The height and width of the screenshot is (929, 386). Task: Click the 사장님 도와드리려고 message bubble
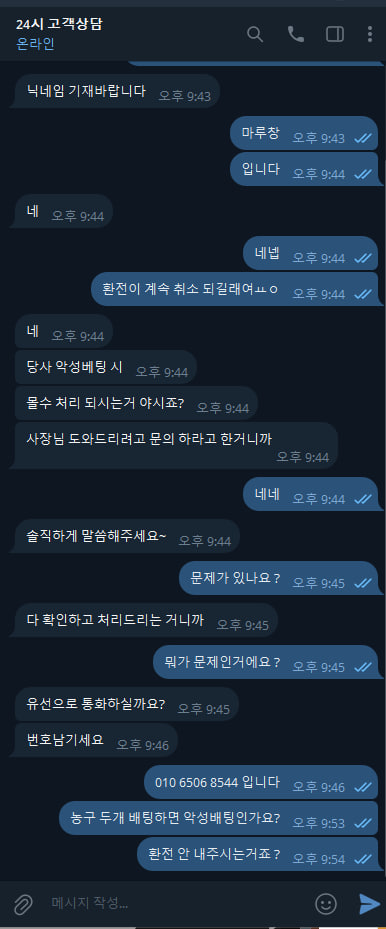tap(173, 446)
